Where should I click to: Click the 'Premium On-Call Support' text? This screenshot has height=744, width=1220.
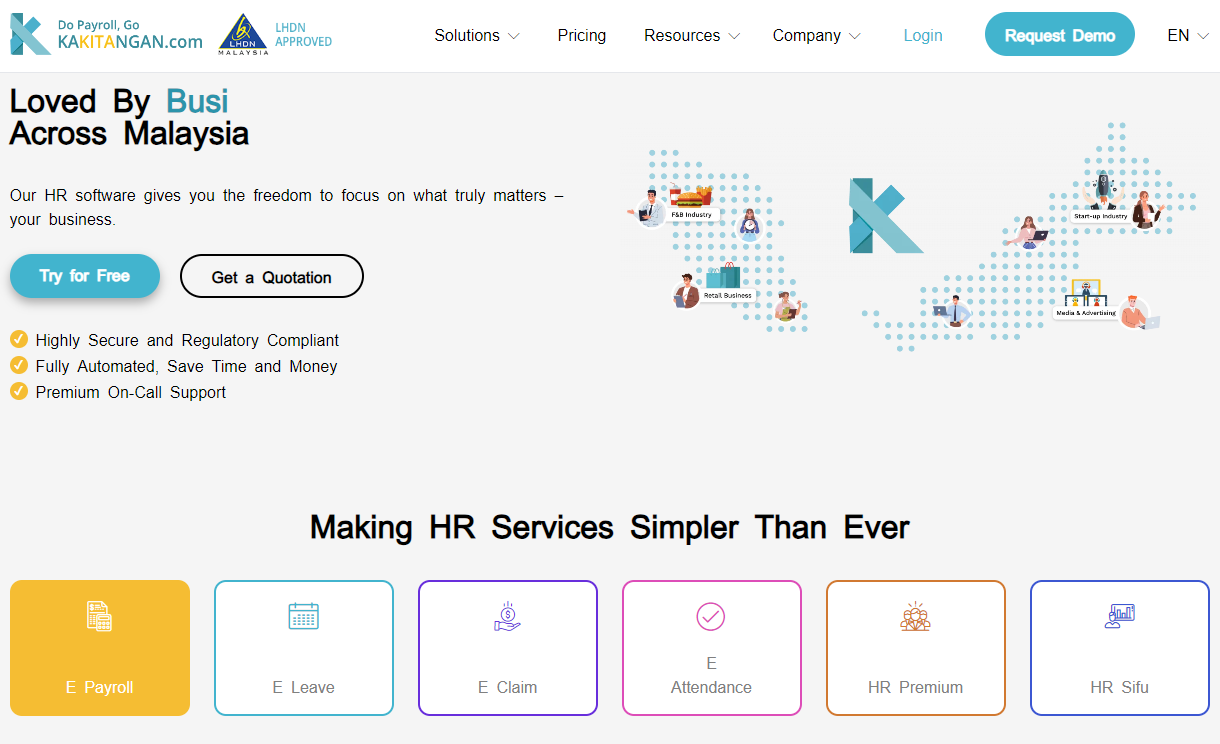pos(131,392)
